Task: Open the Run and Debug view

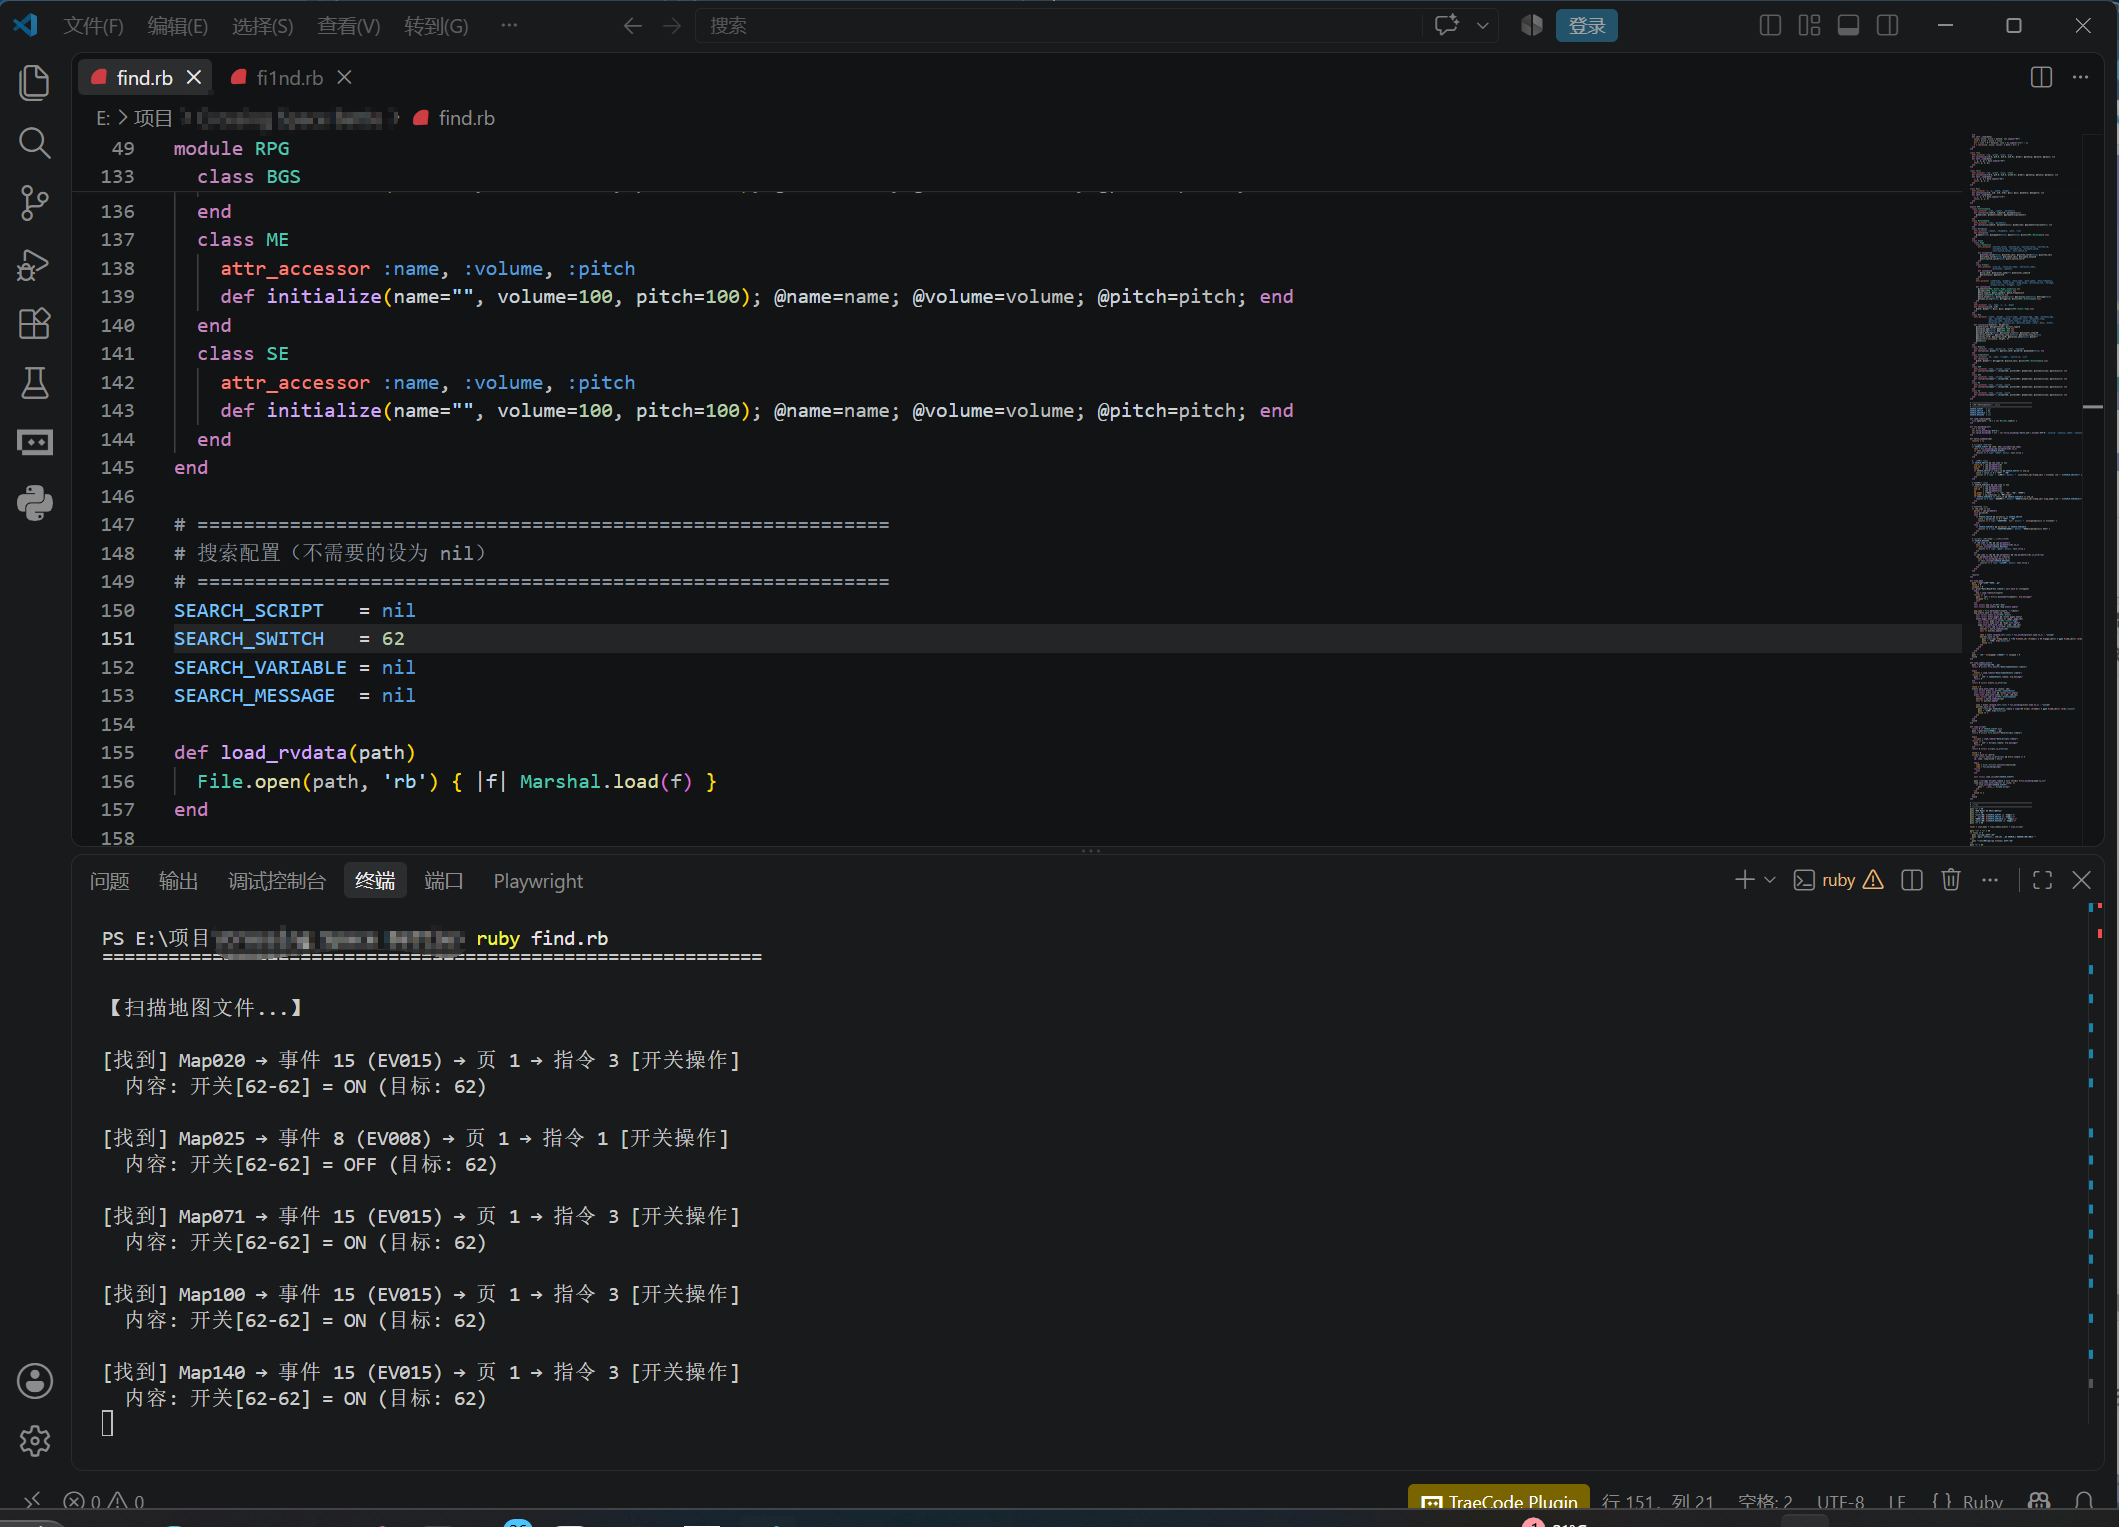Action: (x=35, y=264)
